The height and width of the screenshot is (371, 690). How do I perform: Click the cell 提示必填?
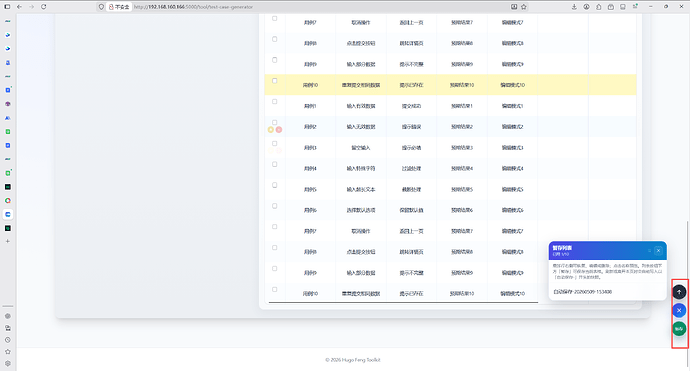(411, 148)
